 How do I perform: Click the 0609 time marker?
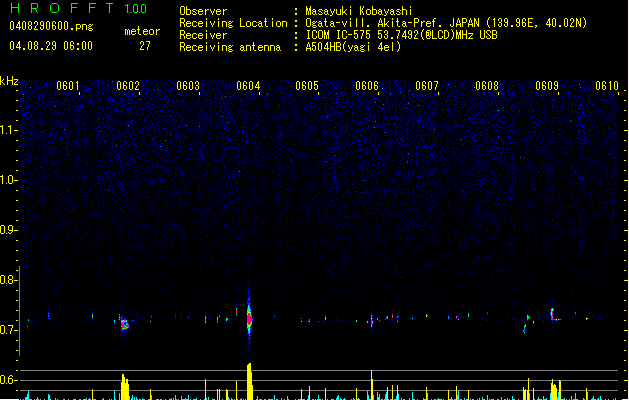coord(547,85)
